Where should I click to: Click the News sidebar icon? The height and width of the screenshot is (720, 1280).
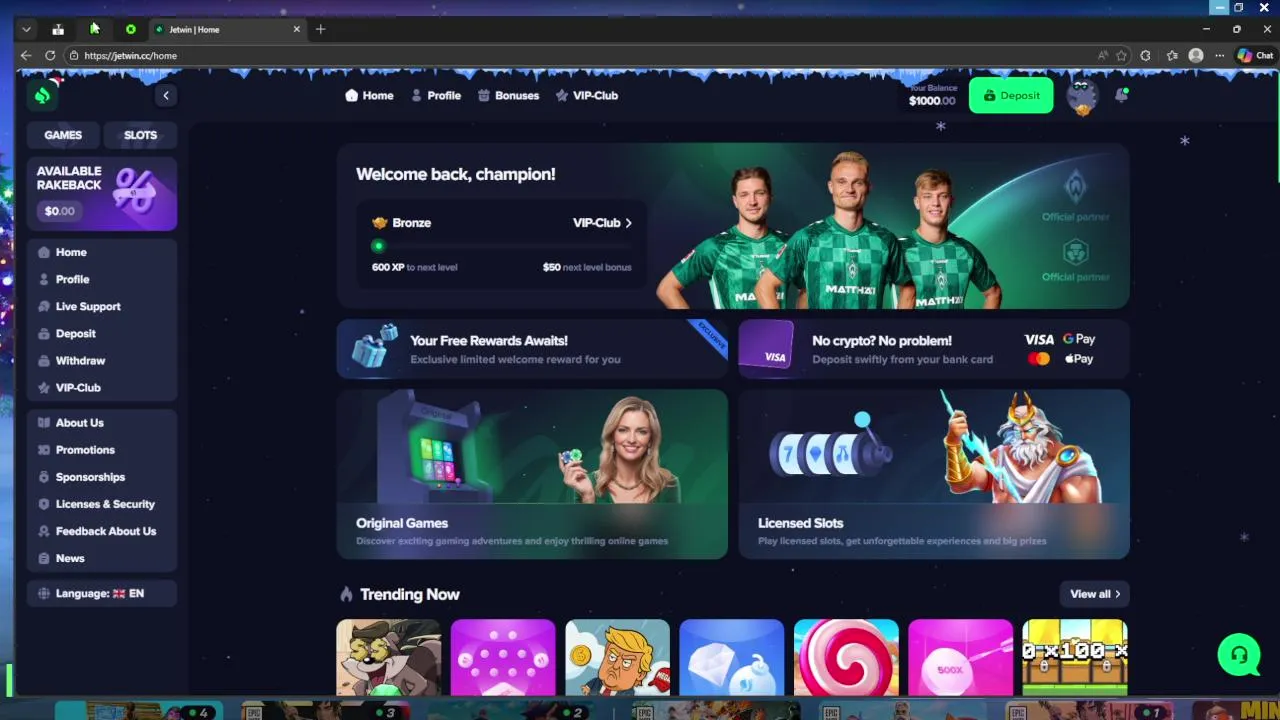tap(44, 558)
